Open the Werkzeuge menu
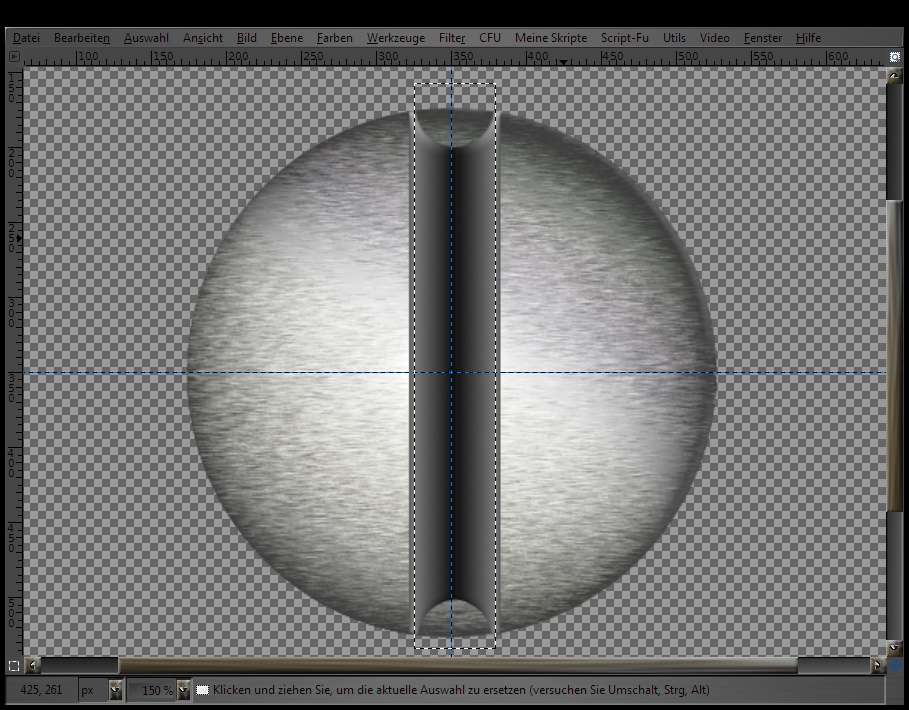This screenshot has height=710, width=909. click(x=396, y=38)
